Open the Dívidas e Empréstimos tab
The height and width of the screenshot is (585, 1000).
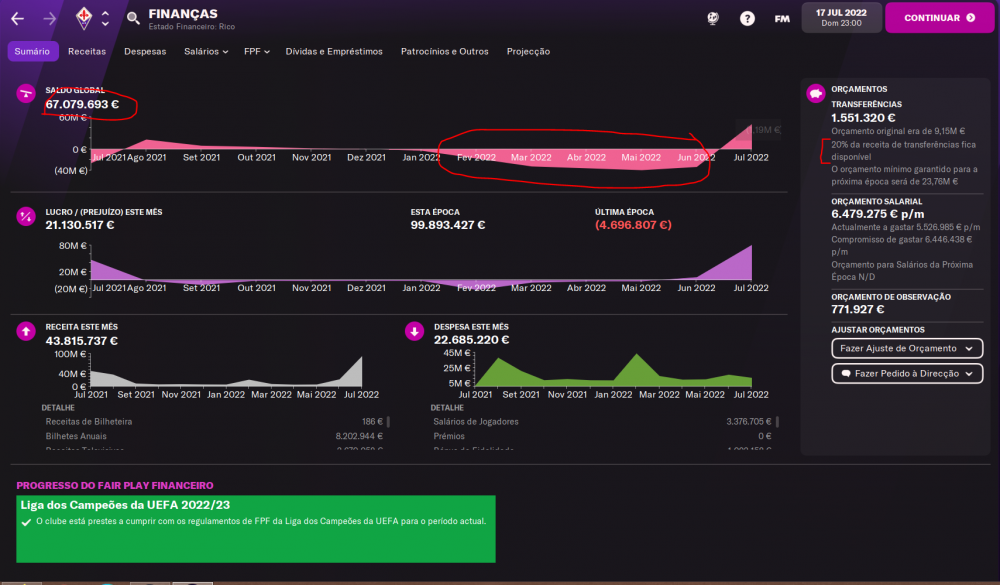click(334, 52)
